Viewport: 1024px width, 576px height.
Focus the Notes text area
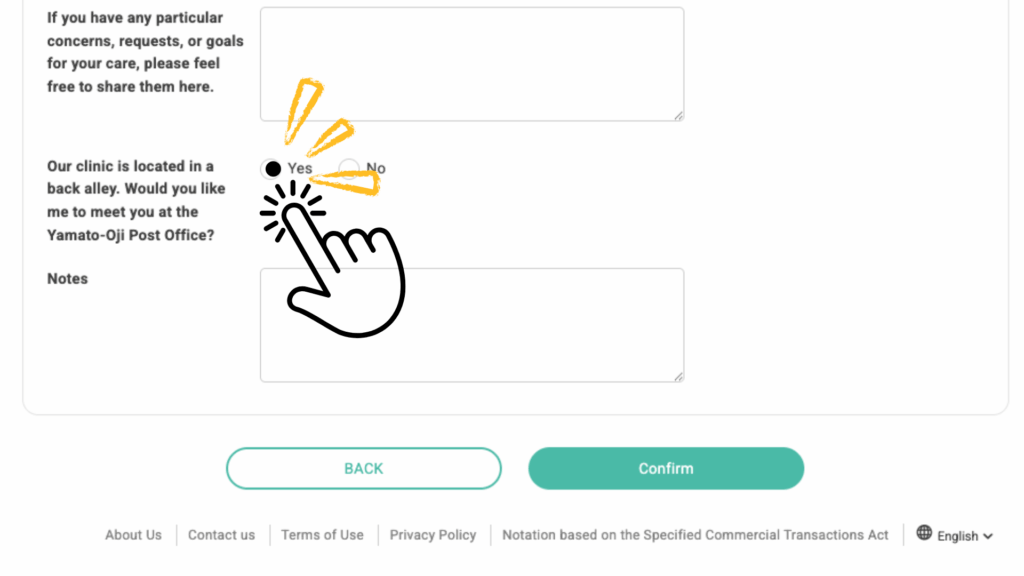click(x=472, y=325)
